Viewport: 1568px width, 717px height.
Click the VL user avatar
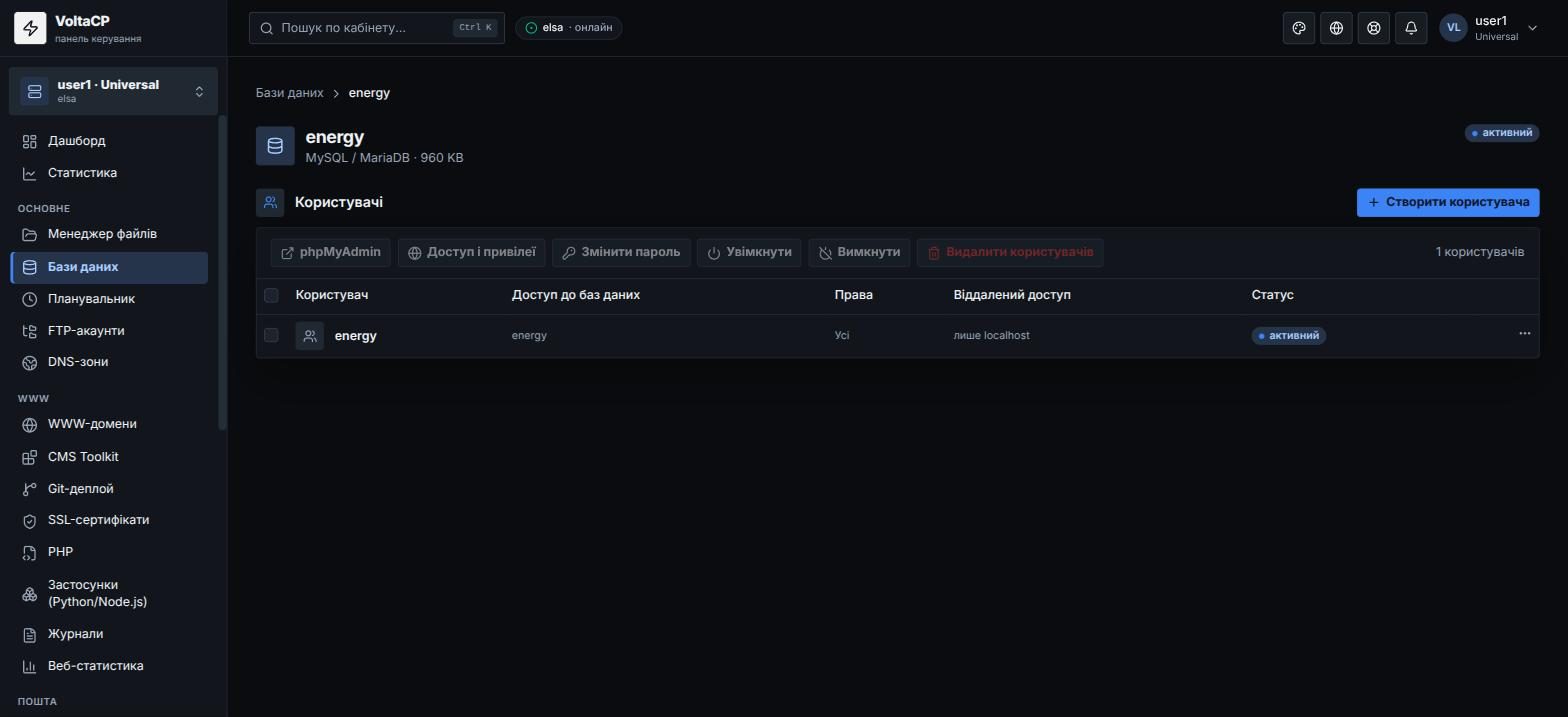pos(1453,28)
